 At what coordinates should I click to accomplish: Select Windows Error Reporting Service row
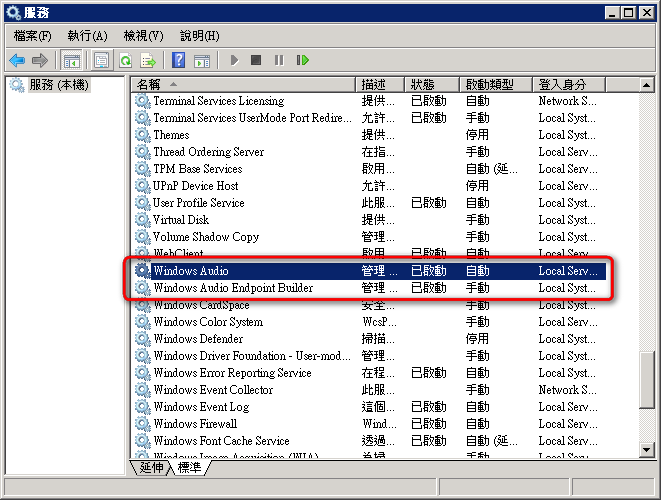click(370, 373)
